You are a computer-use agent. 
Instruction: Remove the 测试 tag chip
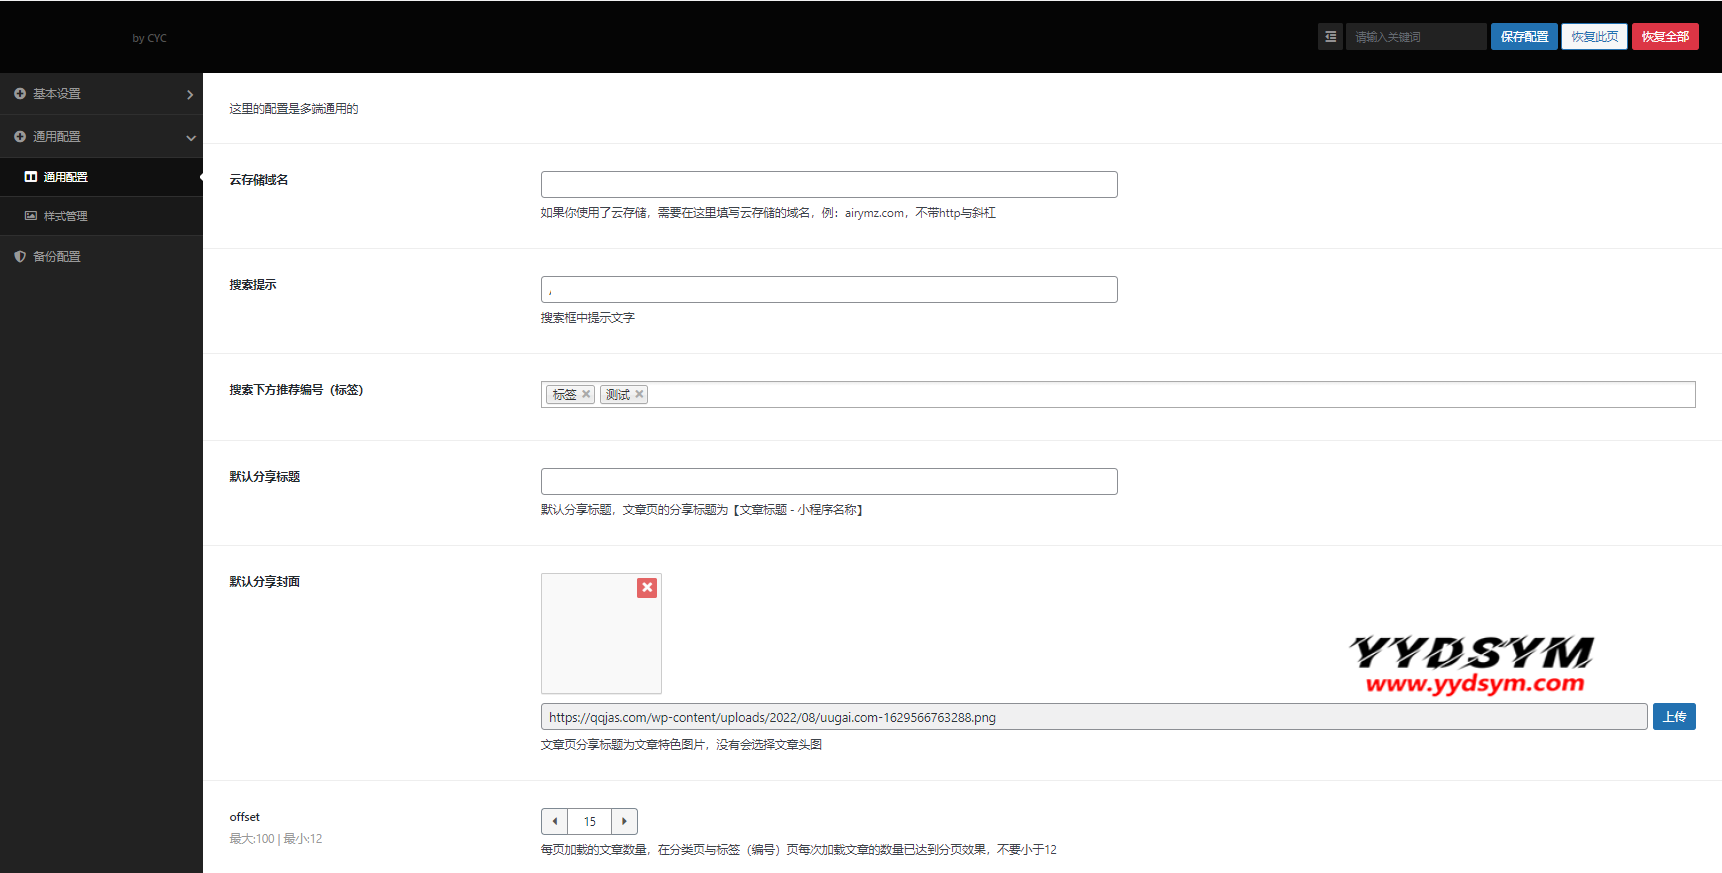tap(639, 394)
